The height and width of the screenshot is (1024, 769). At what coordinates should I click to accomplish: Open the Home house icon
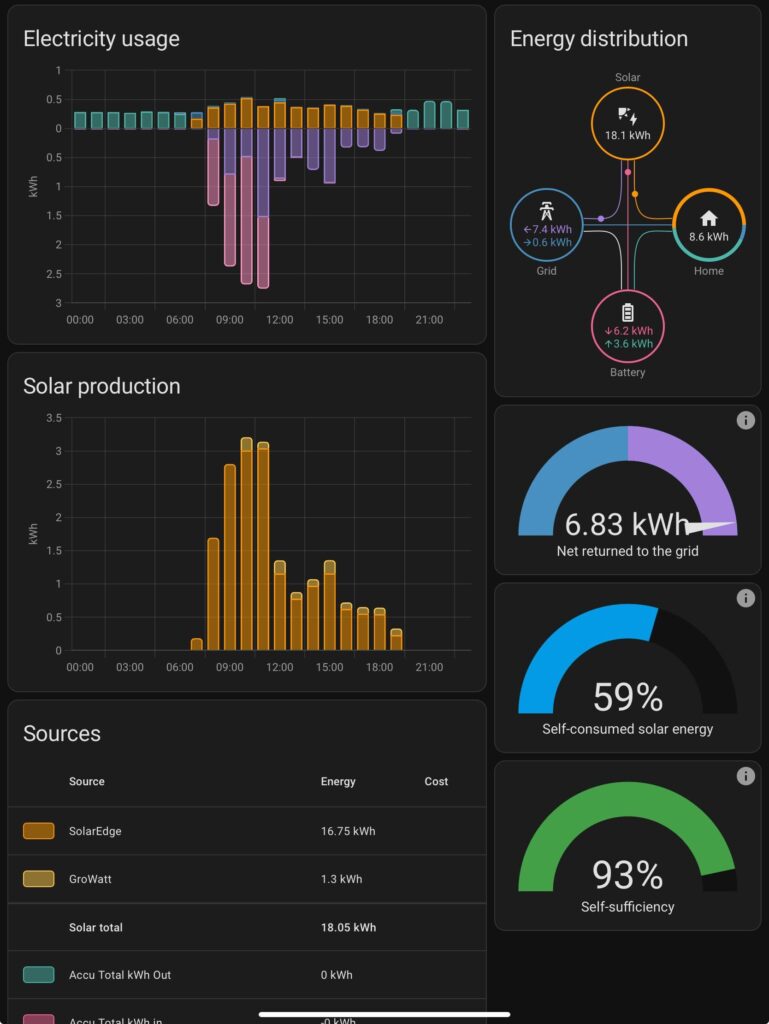(708, 218)
